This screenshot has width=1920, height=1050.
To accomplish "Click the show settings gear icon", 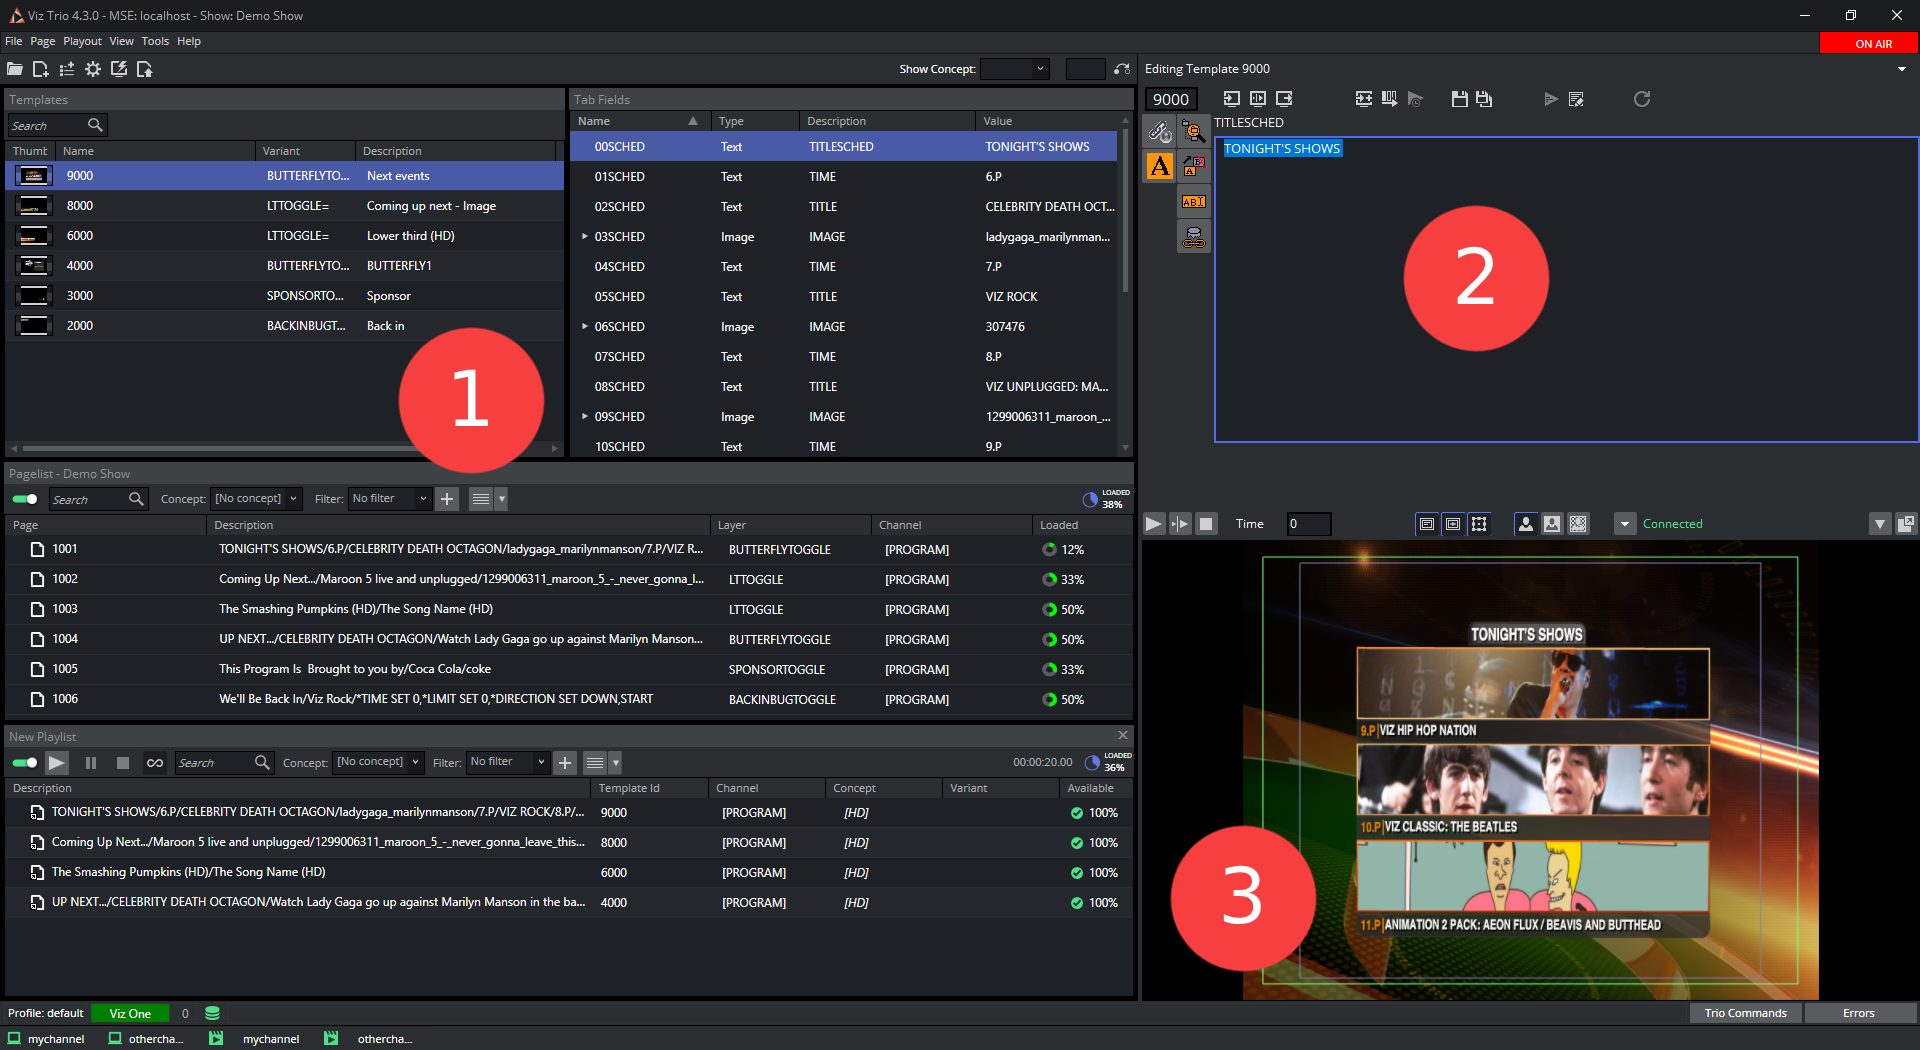I will 93,69.
